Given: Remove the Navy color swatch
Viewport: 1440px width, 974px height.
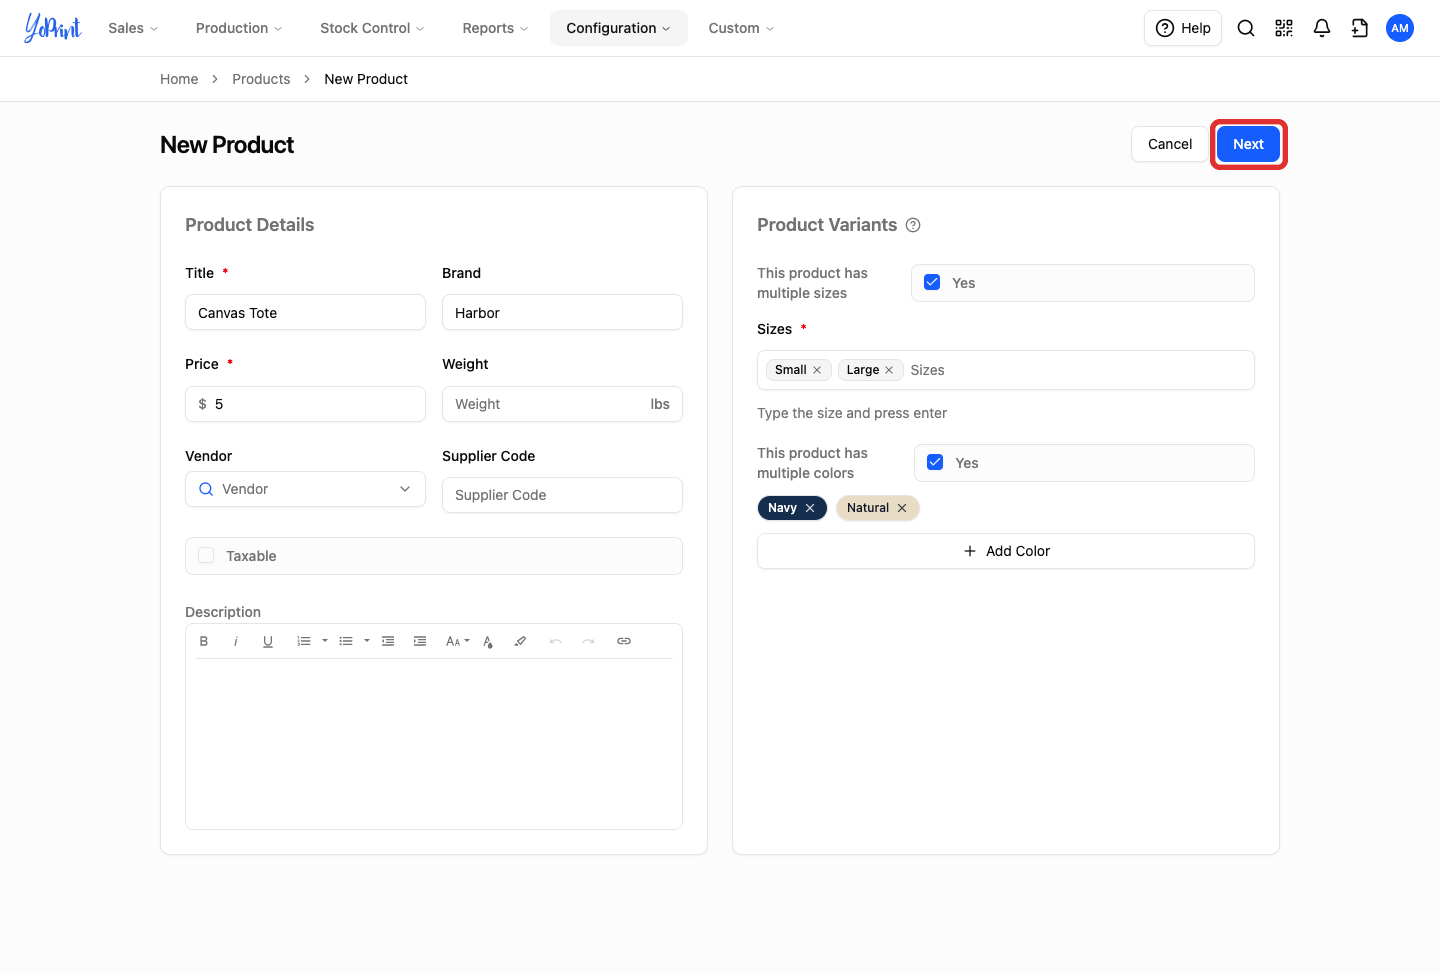Looking at the screenshot, I should point(810,508).
